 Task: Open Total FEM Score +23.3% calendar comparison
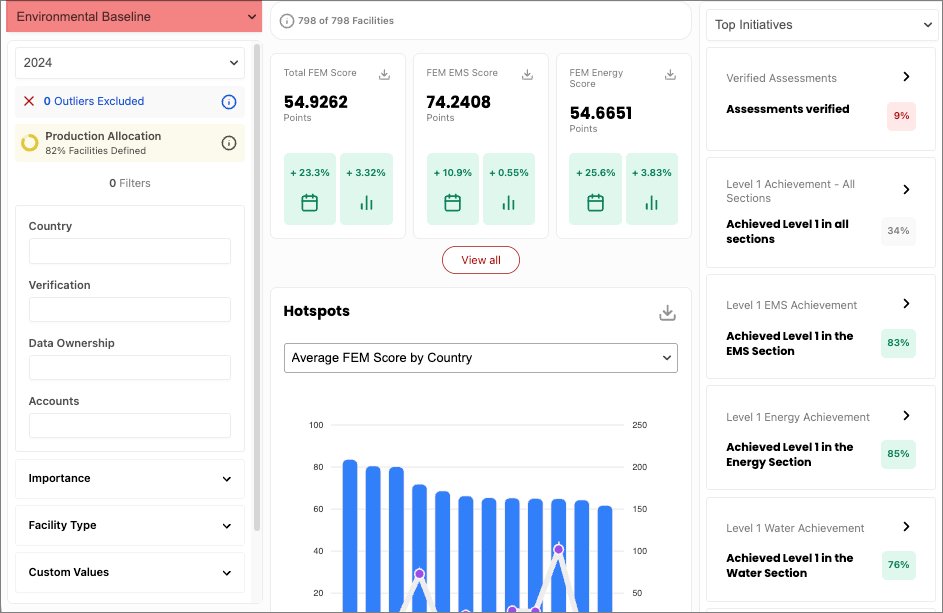coord(310,189)
